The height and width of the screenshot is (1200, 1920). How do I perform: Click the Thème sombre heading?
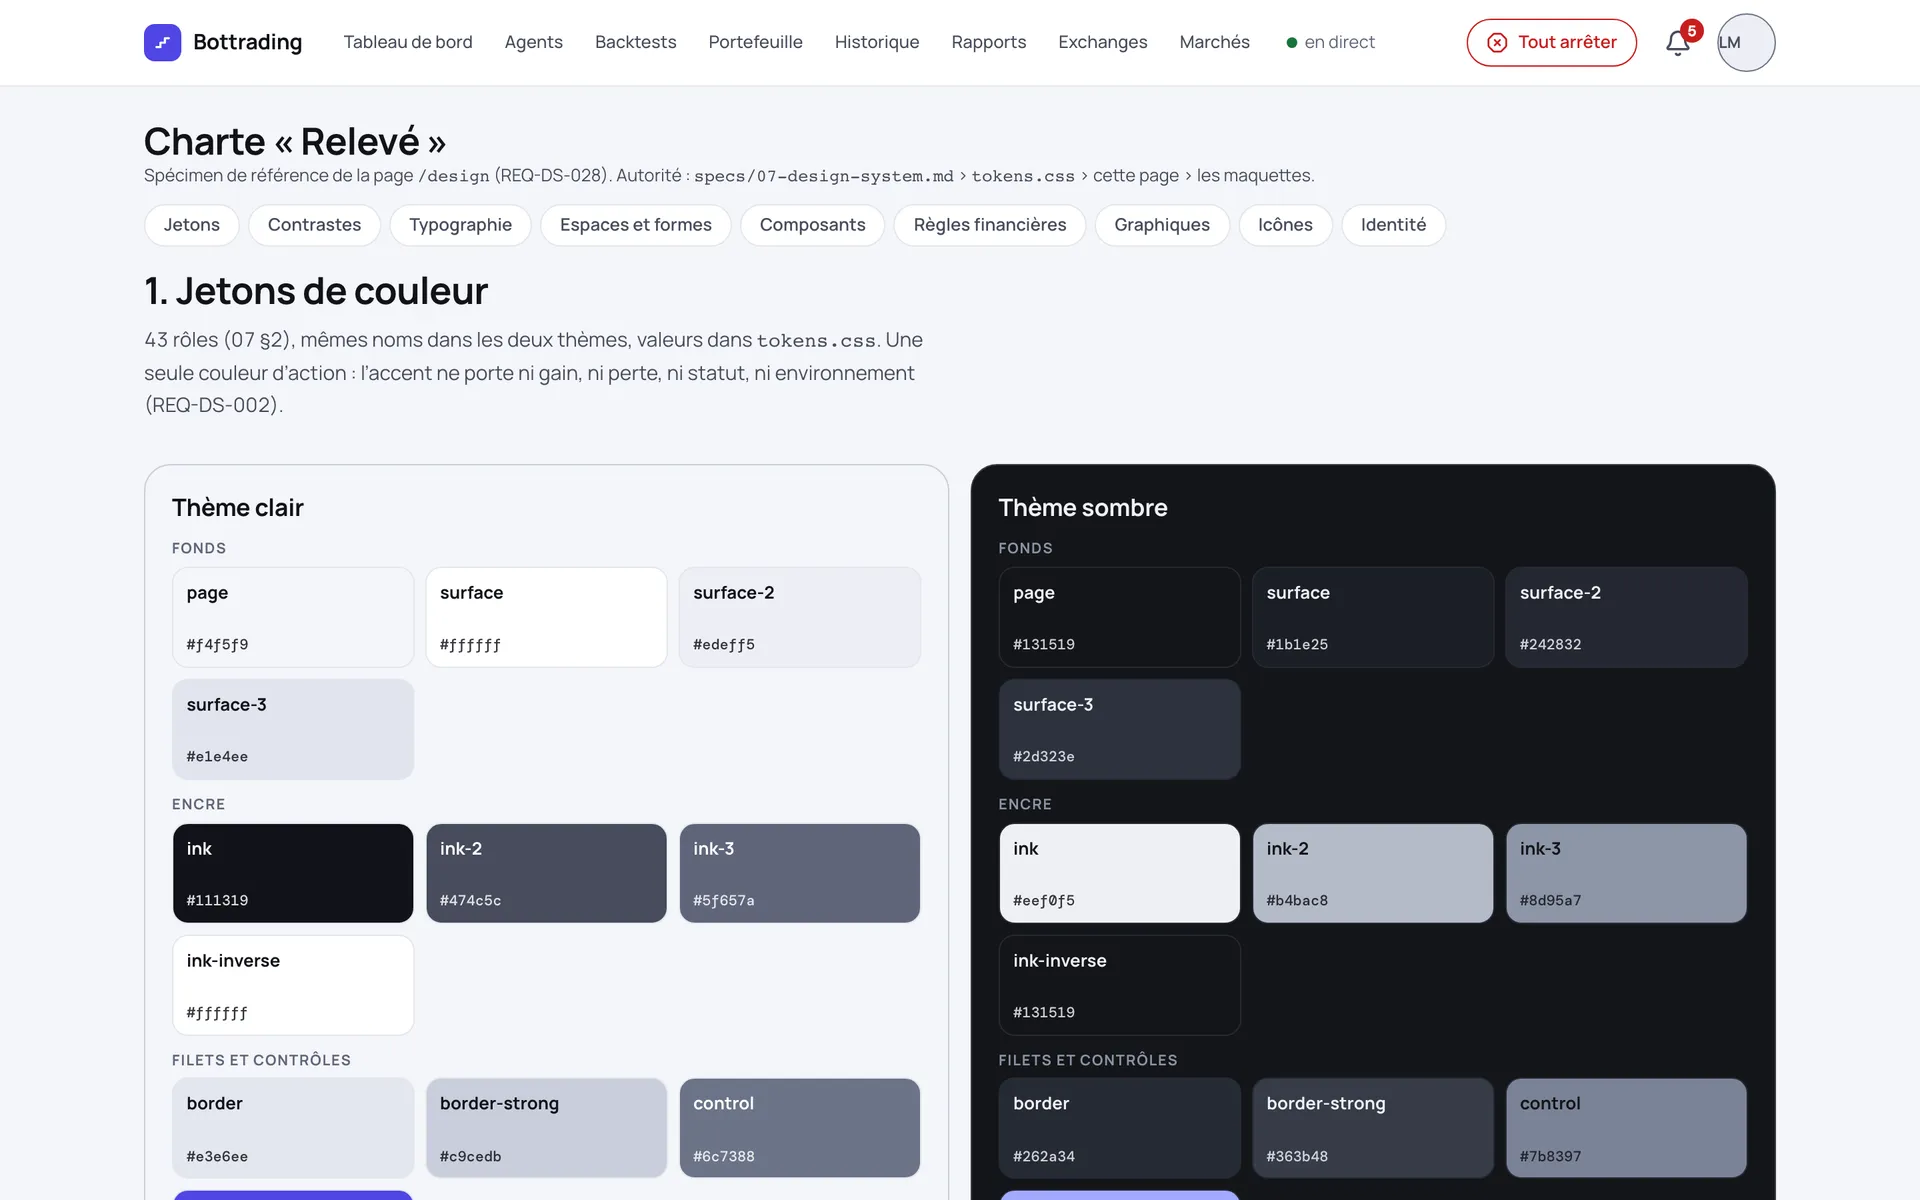pyautogui.click(x=1083, y=507)
